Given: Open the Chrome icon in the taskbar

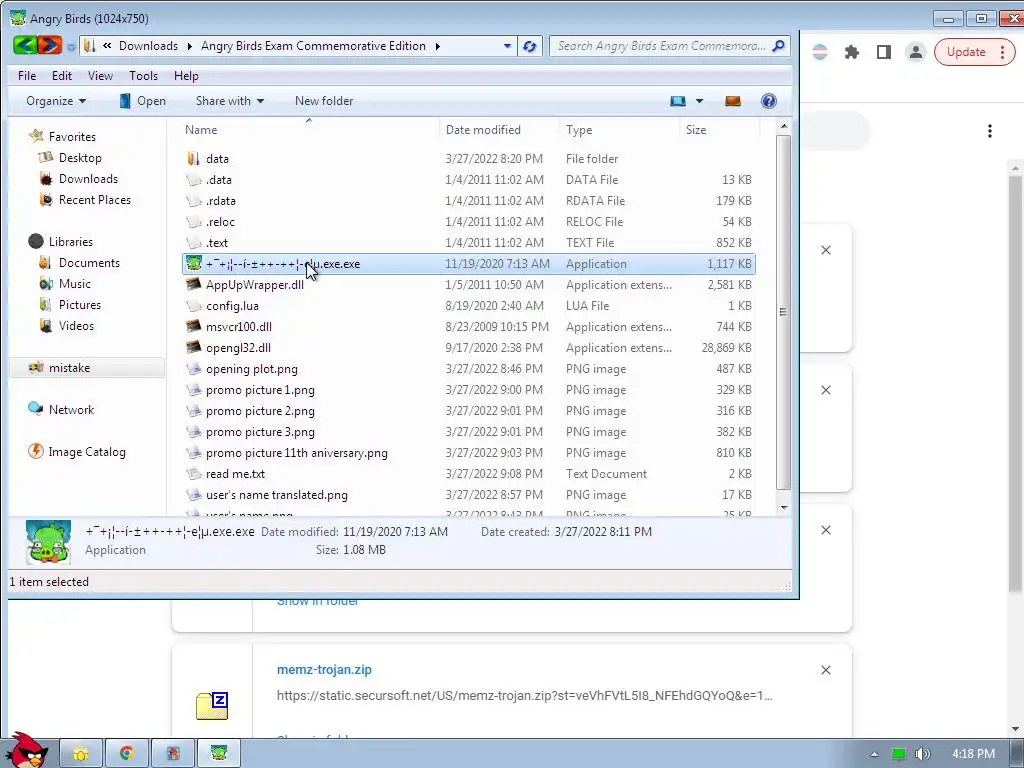Looking at the screenshot, I should pyautogui.click(x=127, y=754).
